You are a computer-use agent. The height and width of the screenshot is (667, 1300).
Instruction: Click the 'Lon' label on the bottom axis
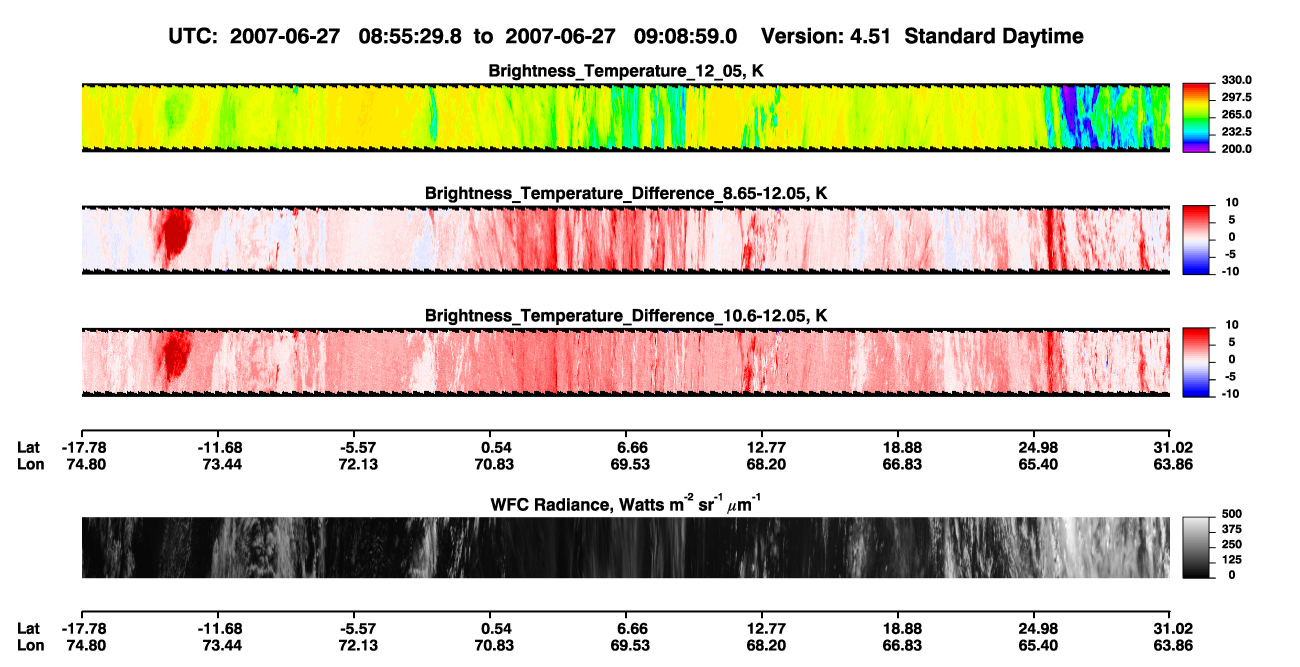29,644
